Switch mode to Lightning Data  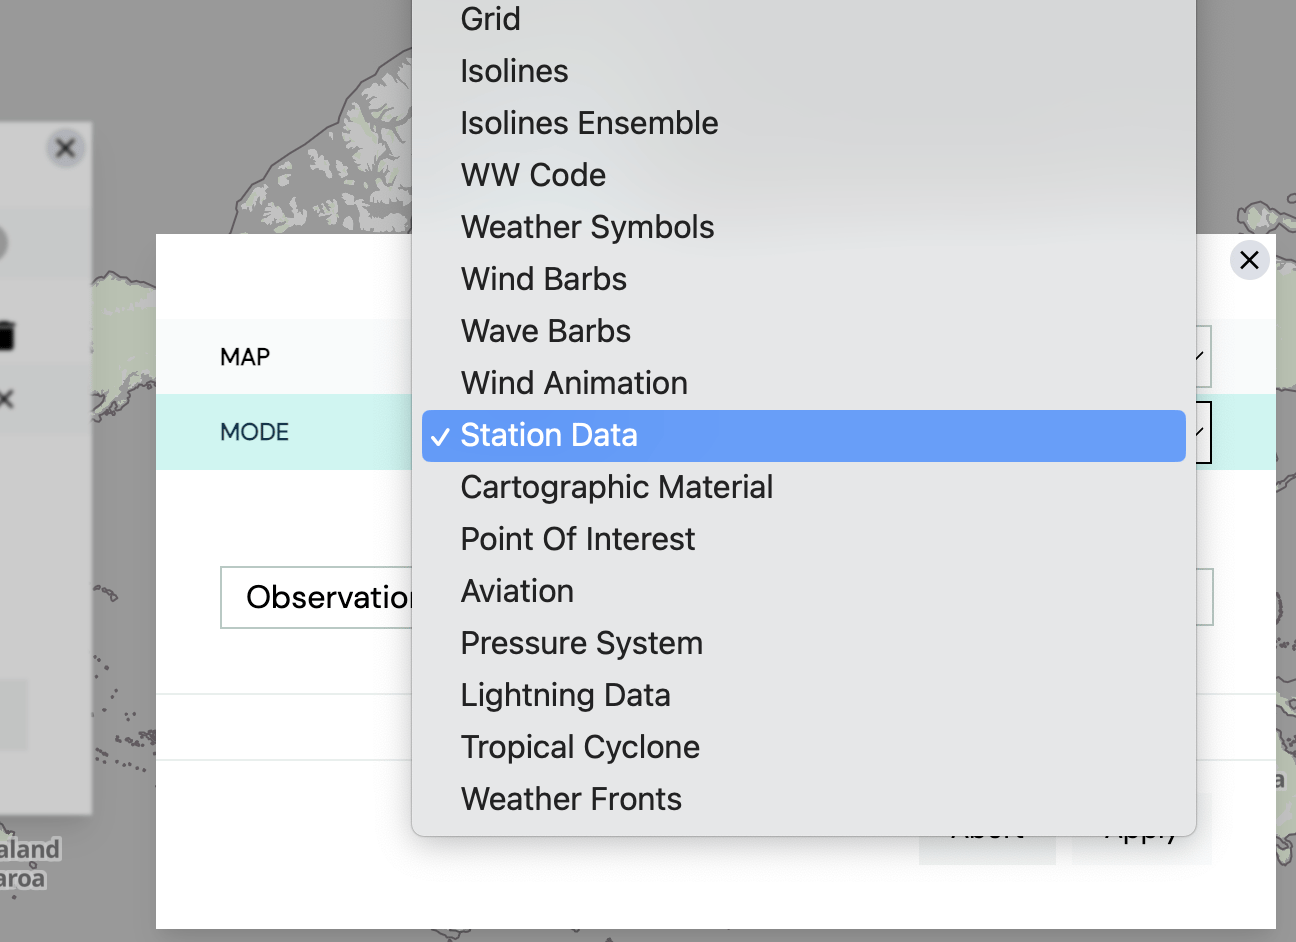click(x=565, y=695)
